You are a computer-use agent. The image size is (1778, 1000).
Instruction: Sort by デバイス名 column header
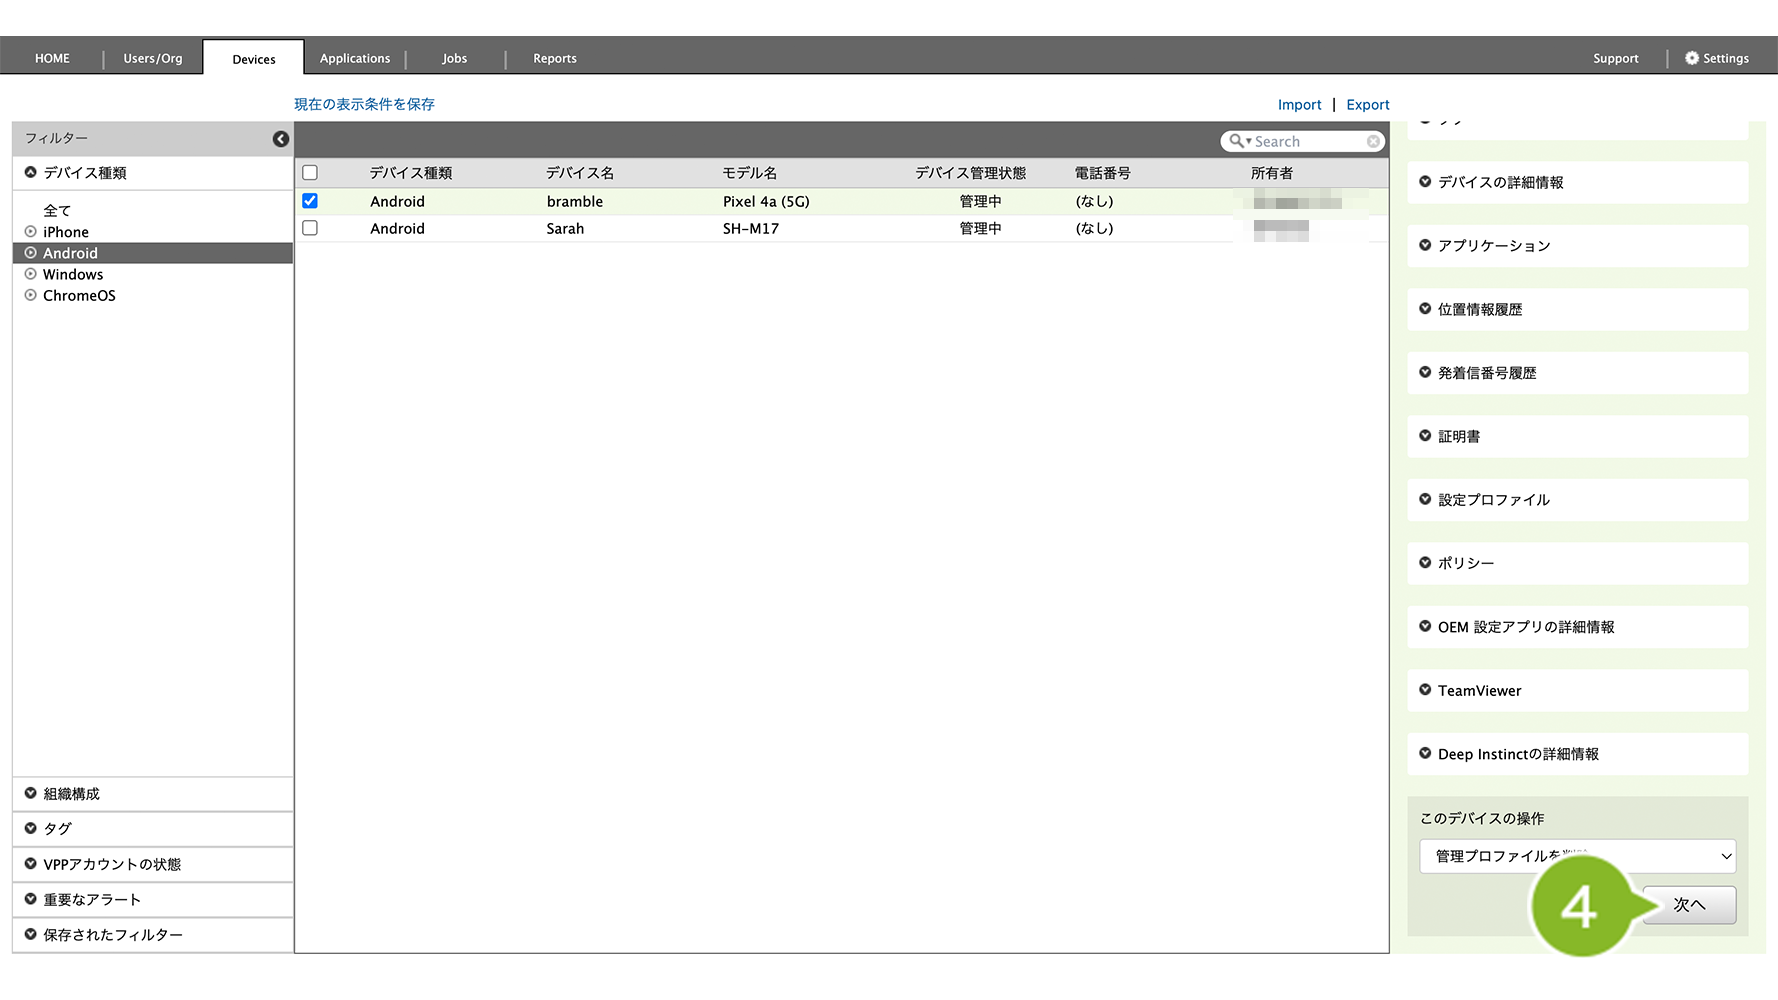coord(580,173)
